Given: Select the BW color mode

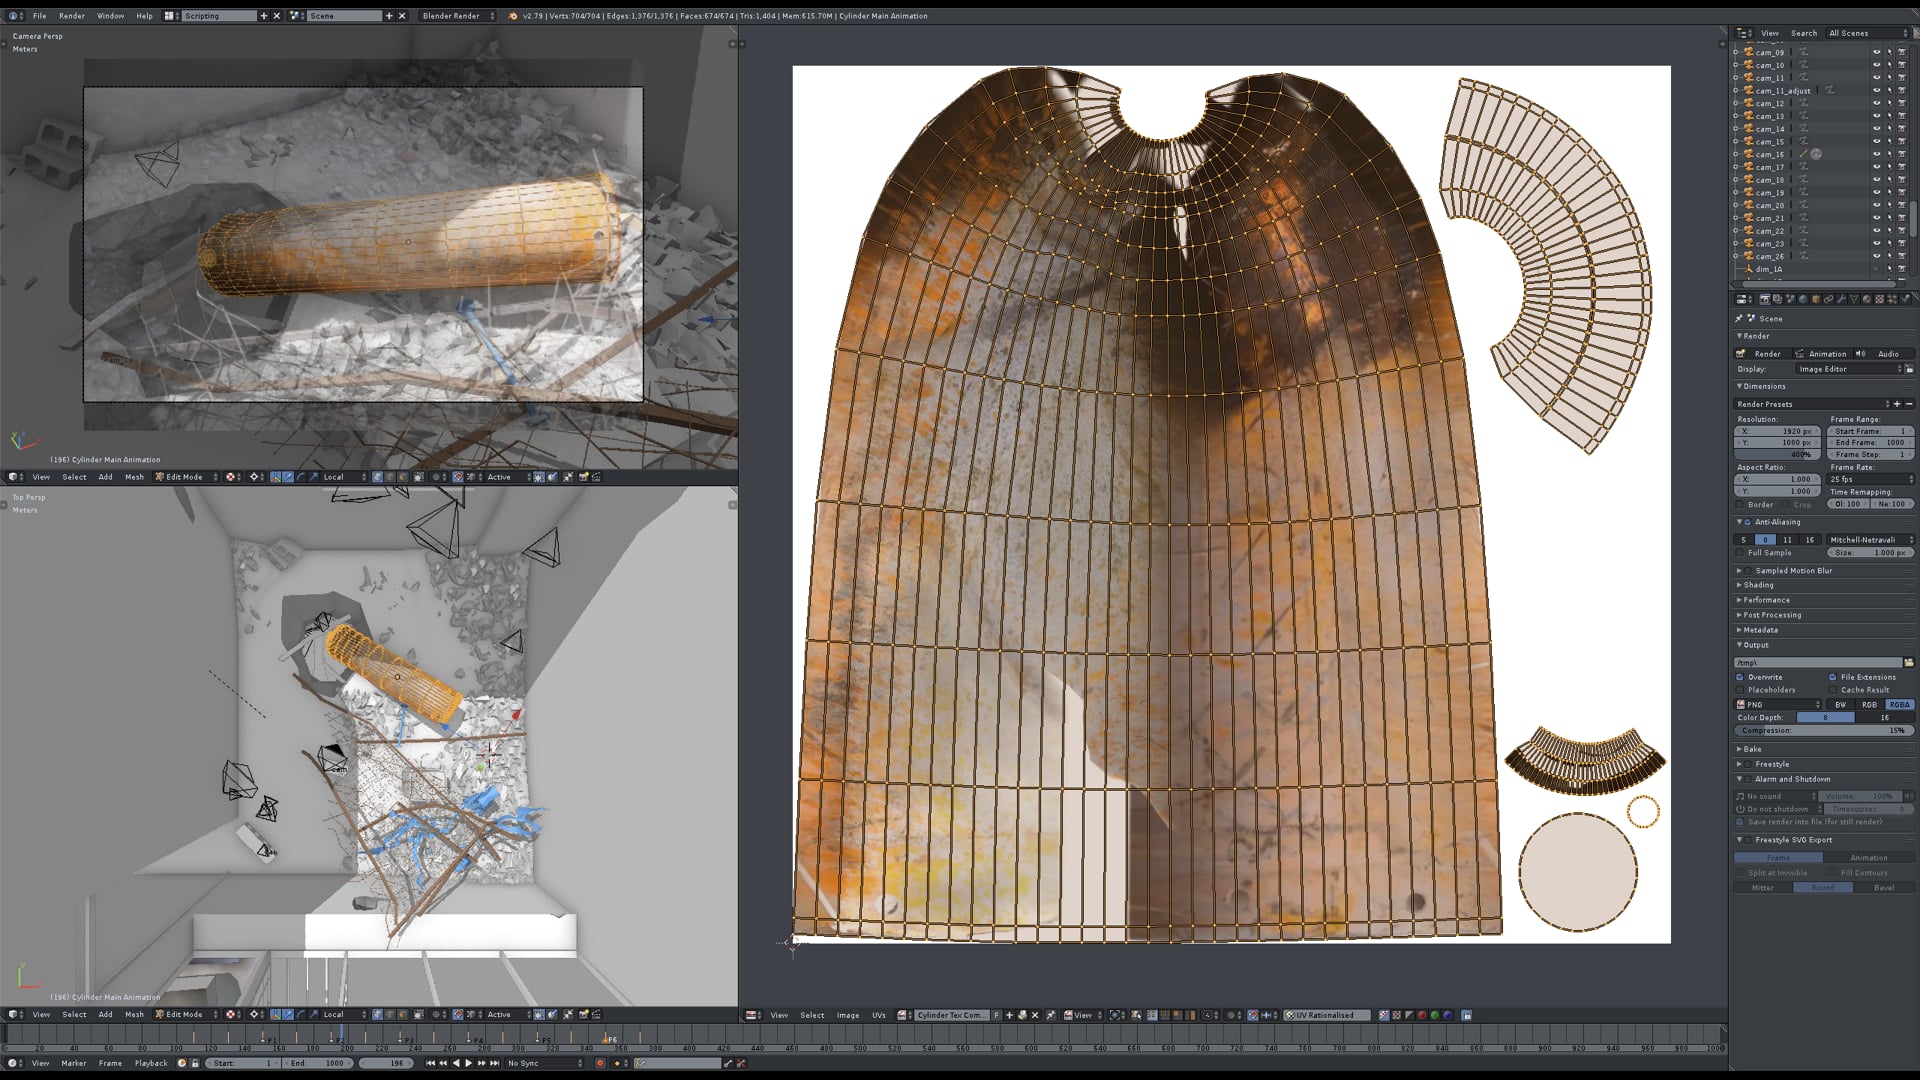Looking at the screenshot, I should coord(1840,705).
